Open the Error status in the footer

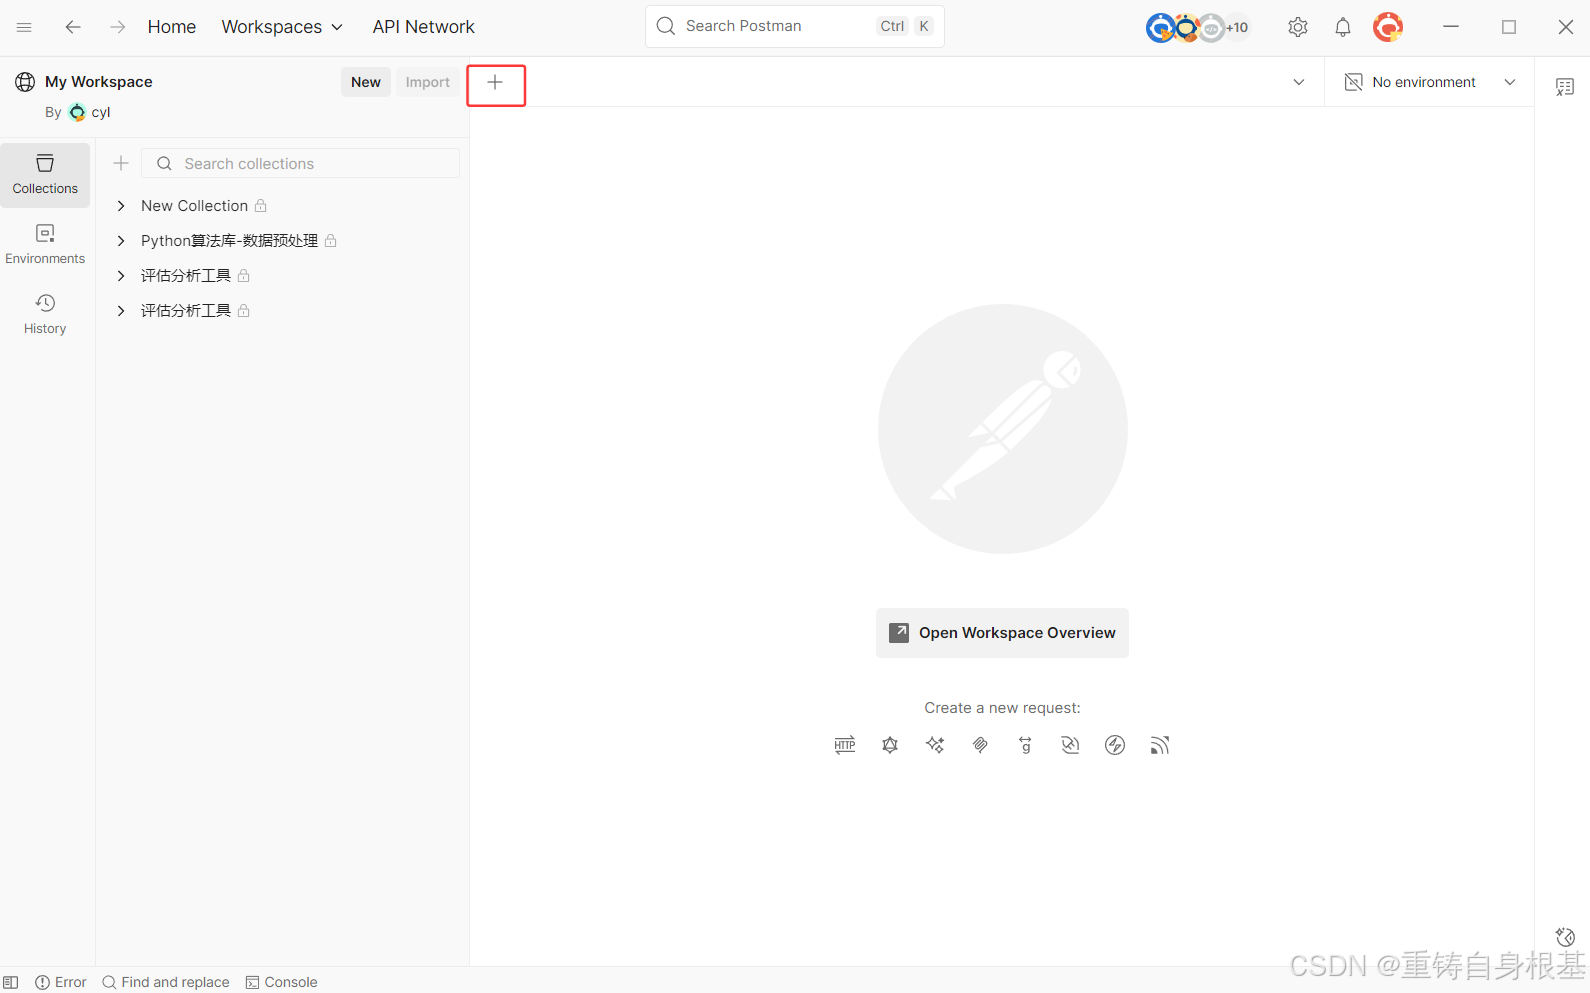(x=61, y=982)
